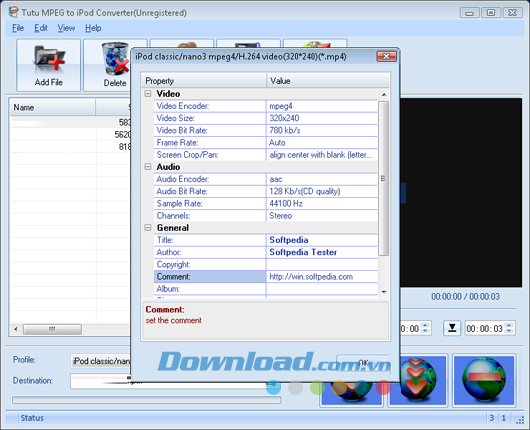Select the Video Size value 320x240
The height and width of the screenshot is (430, 530).
322,118
